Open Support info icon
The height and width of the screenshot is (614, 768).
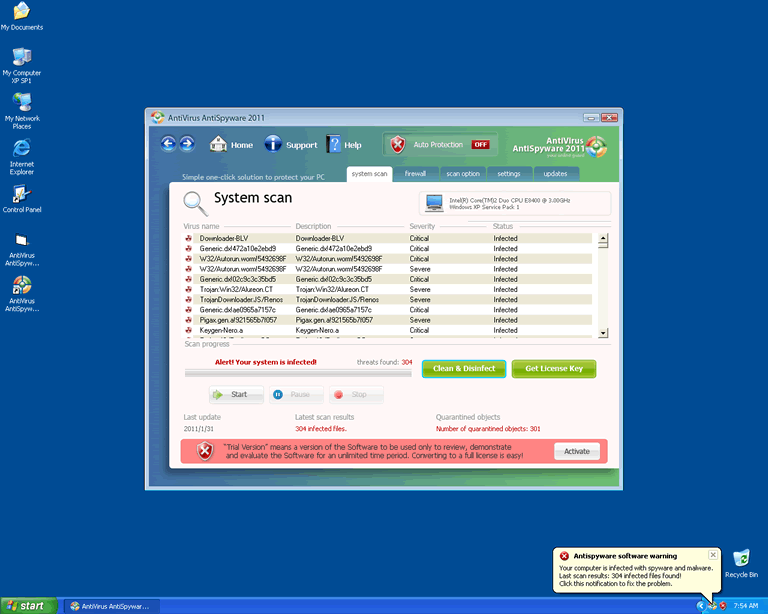click(x=272, y=145)
